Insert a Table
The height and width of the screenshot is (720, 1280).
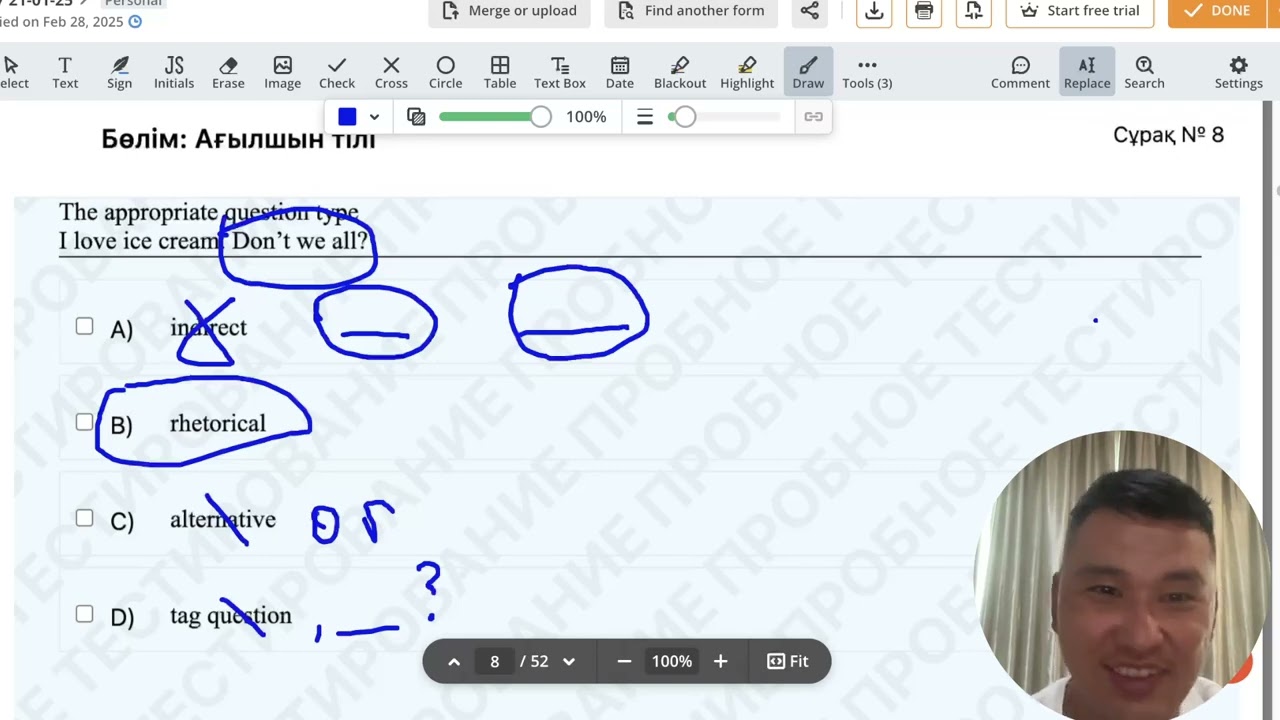(500, 73)
